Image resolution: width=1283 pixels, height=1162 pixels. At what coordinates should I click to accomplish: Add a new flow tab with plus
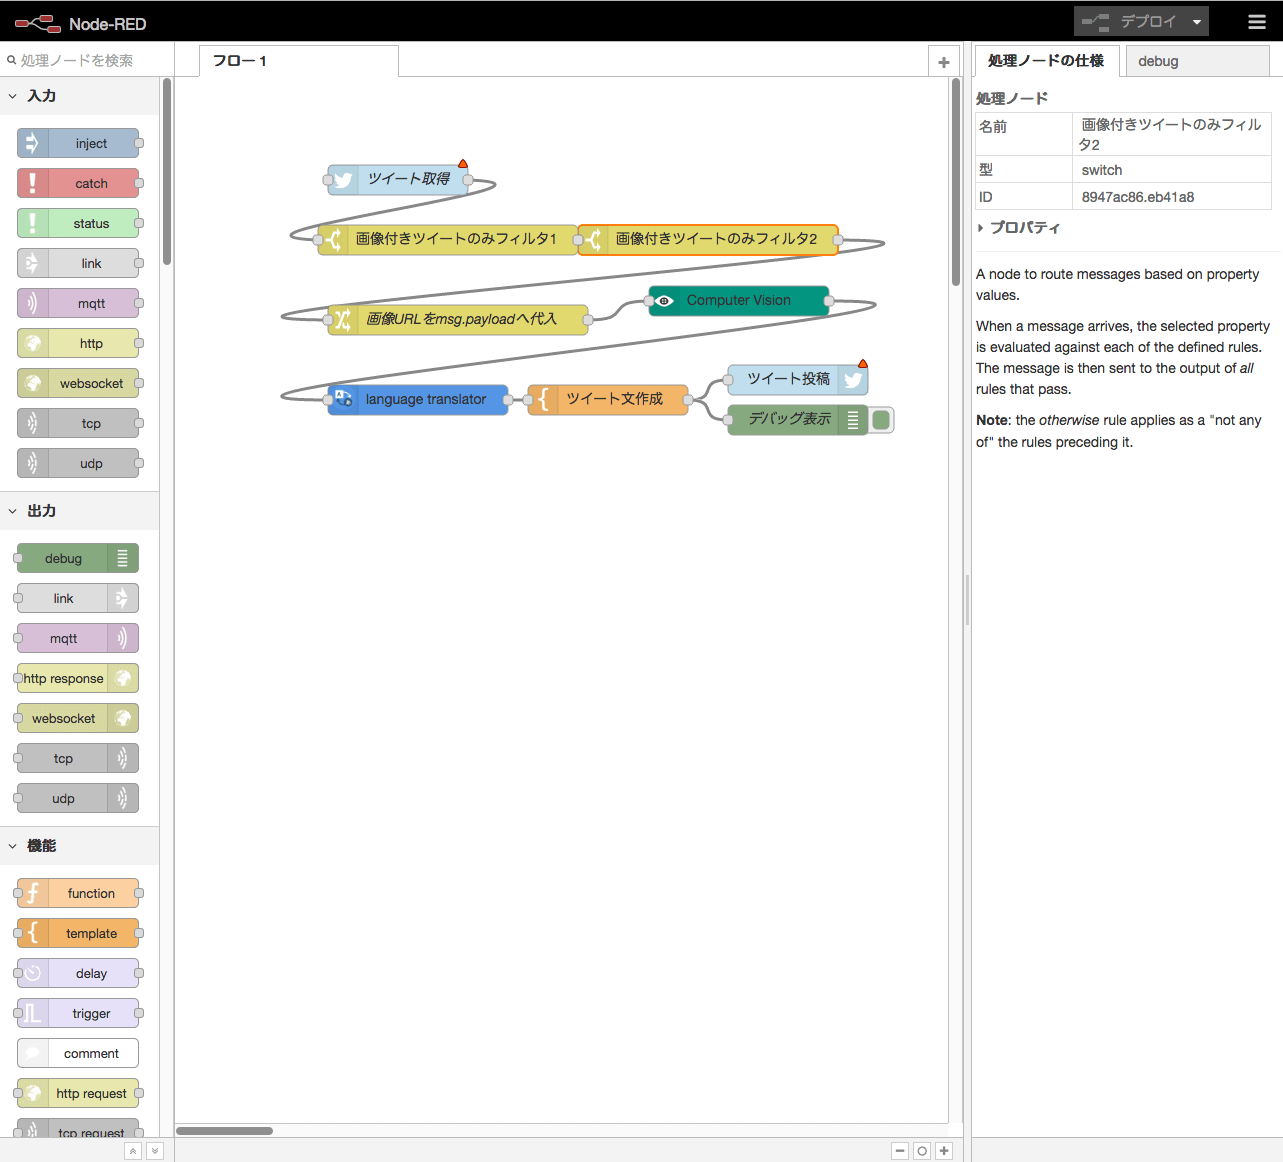pos(943,62)
